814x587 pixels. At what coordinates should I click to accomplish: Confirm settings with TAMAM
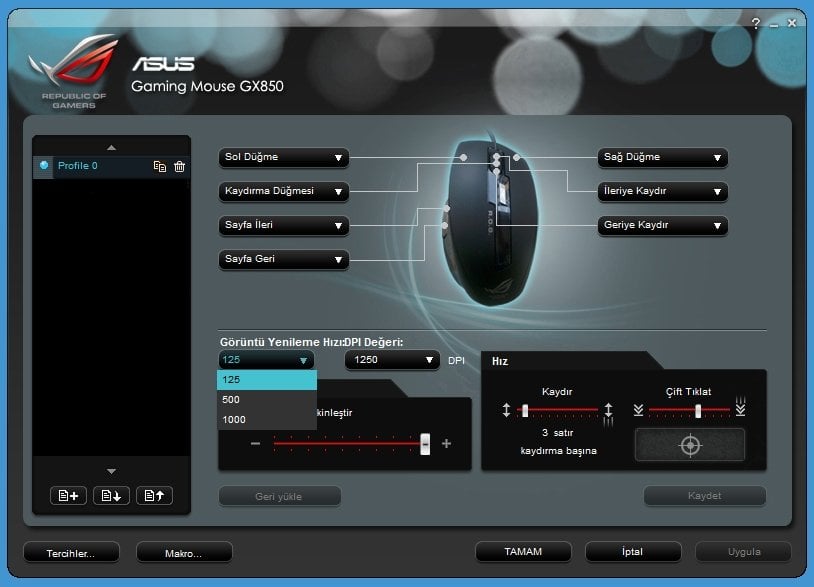(523, 551)
